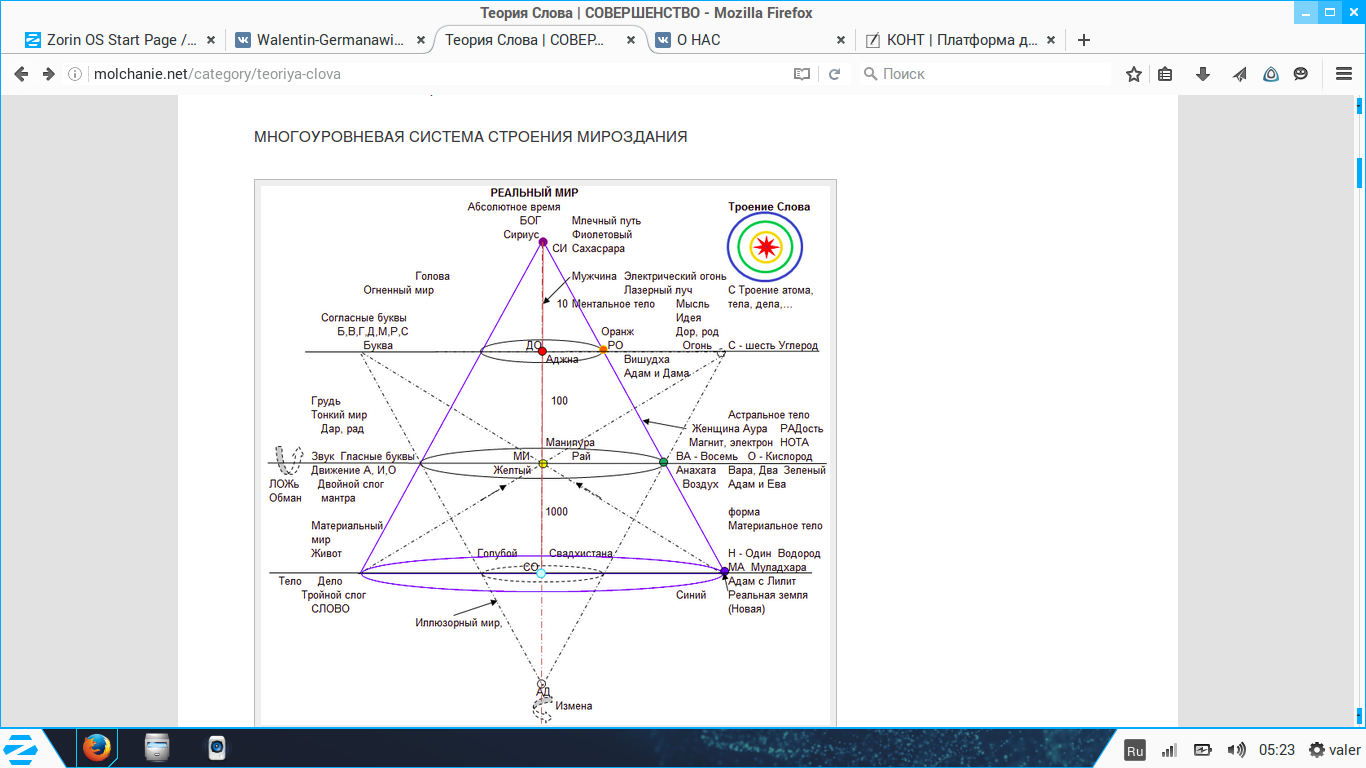
Task: Click heading МНОГОУРОВНЕВАЯ СИСТЕМА СТРОЕНИЯ МИРОЗДАНИЯ
Action: (x=471, y=137)
